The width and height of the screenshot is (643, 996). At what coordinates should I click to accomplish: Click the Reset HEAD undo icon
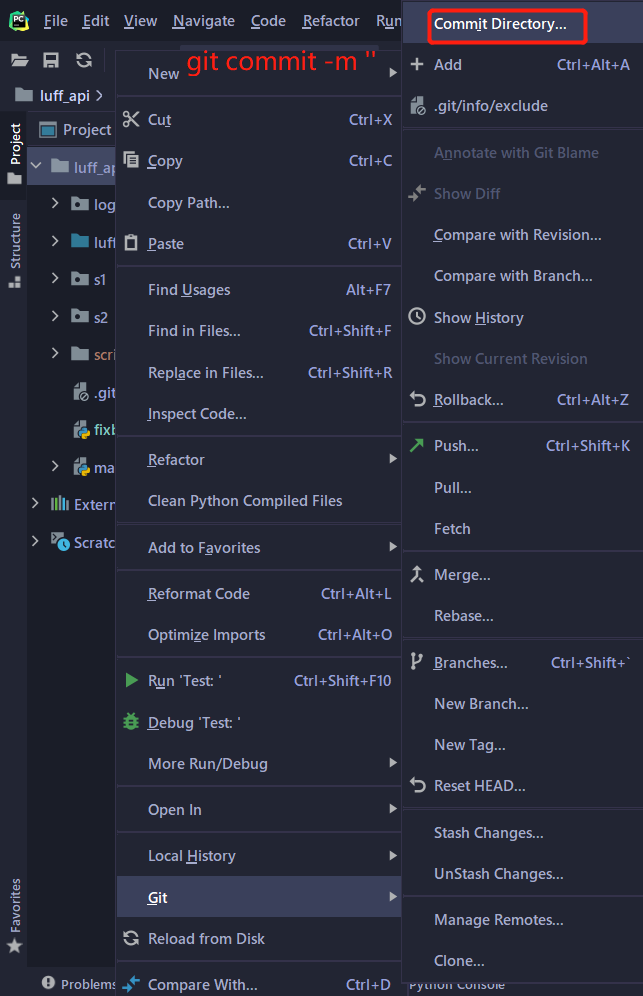pos(417,785)
